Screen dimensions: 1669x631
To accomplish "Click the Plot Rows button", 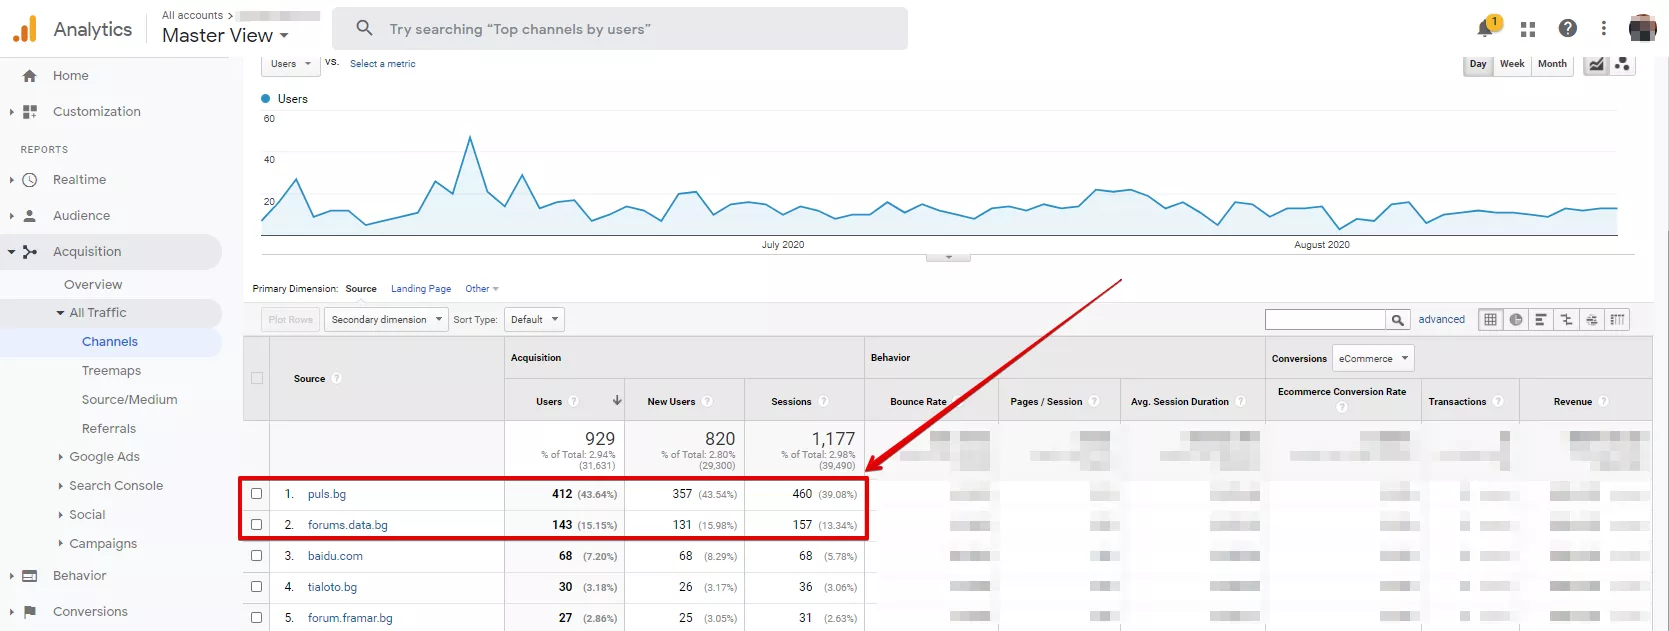I will coord(290,319).
